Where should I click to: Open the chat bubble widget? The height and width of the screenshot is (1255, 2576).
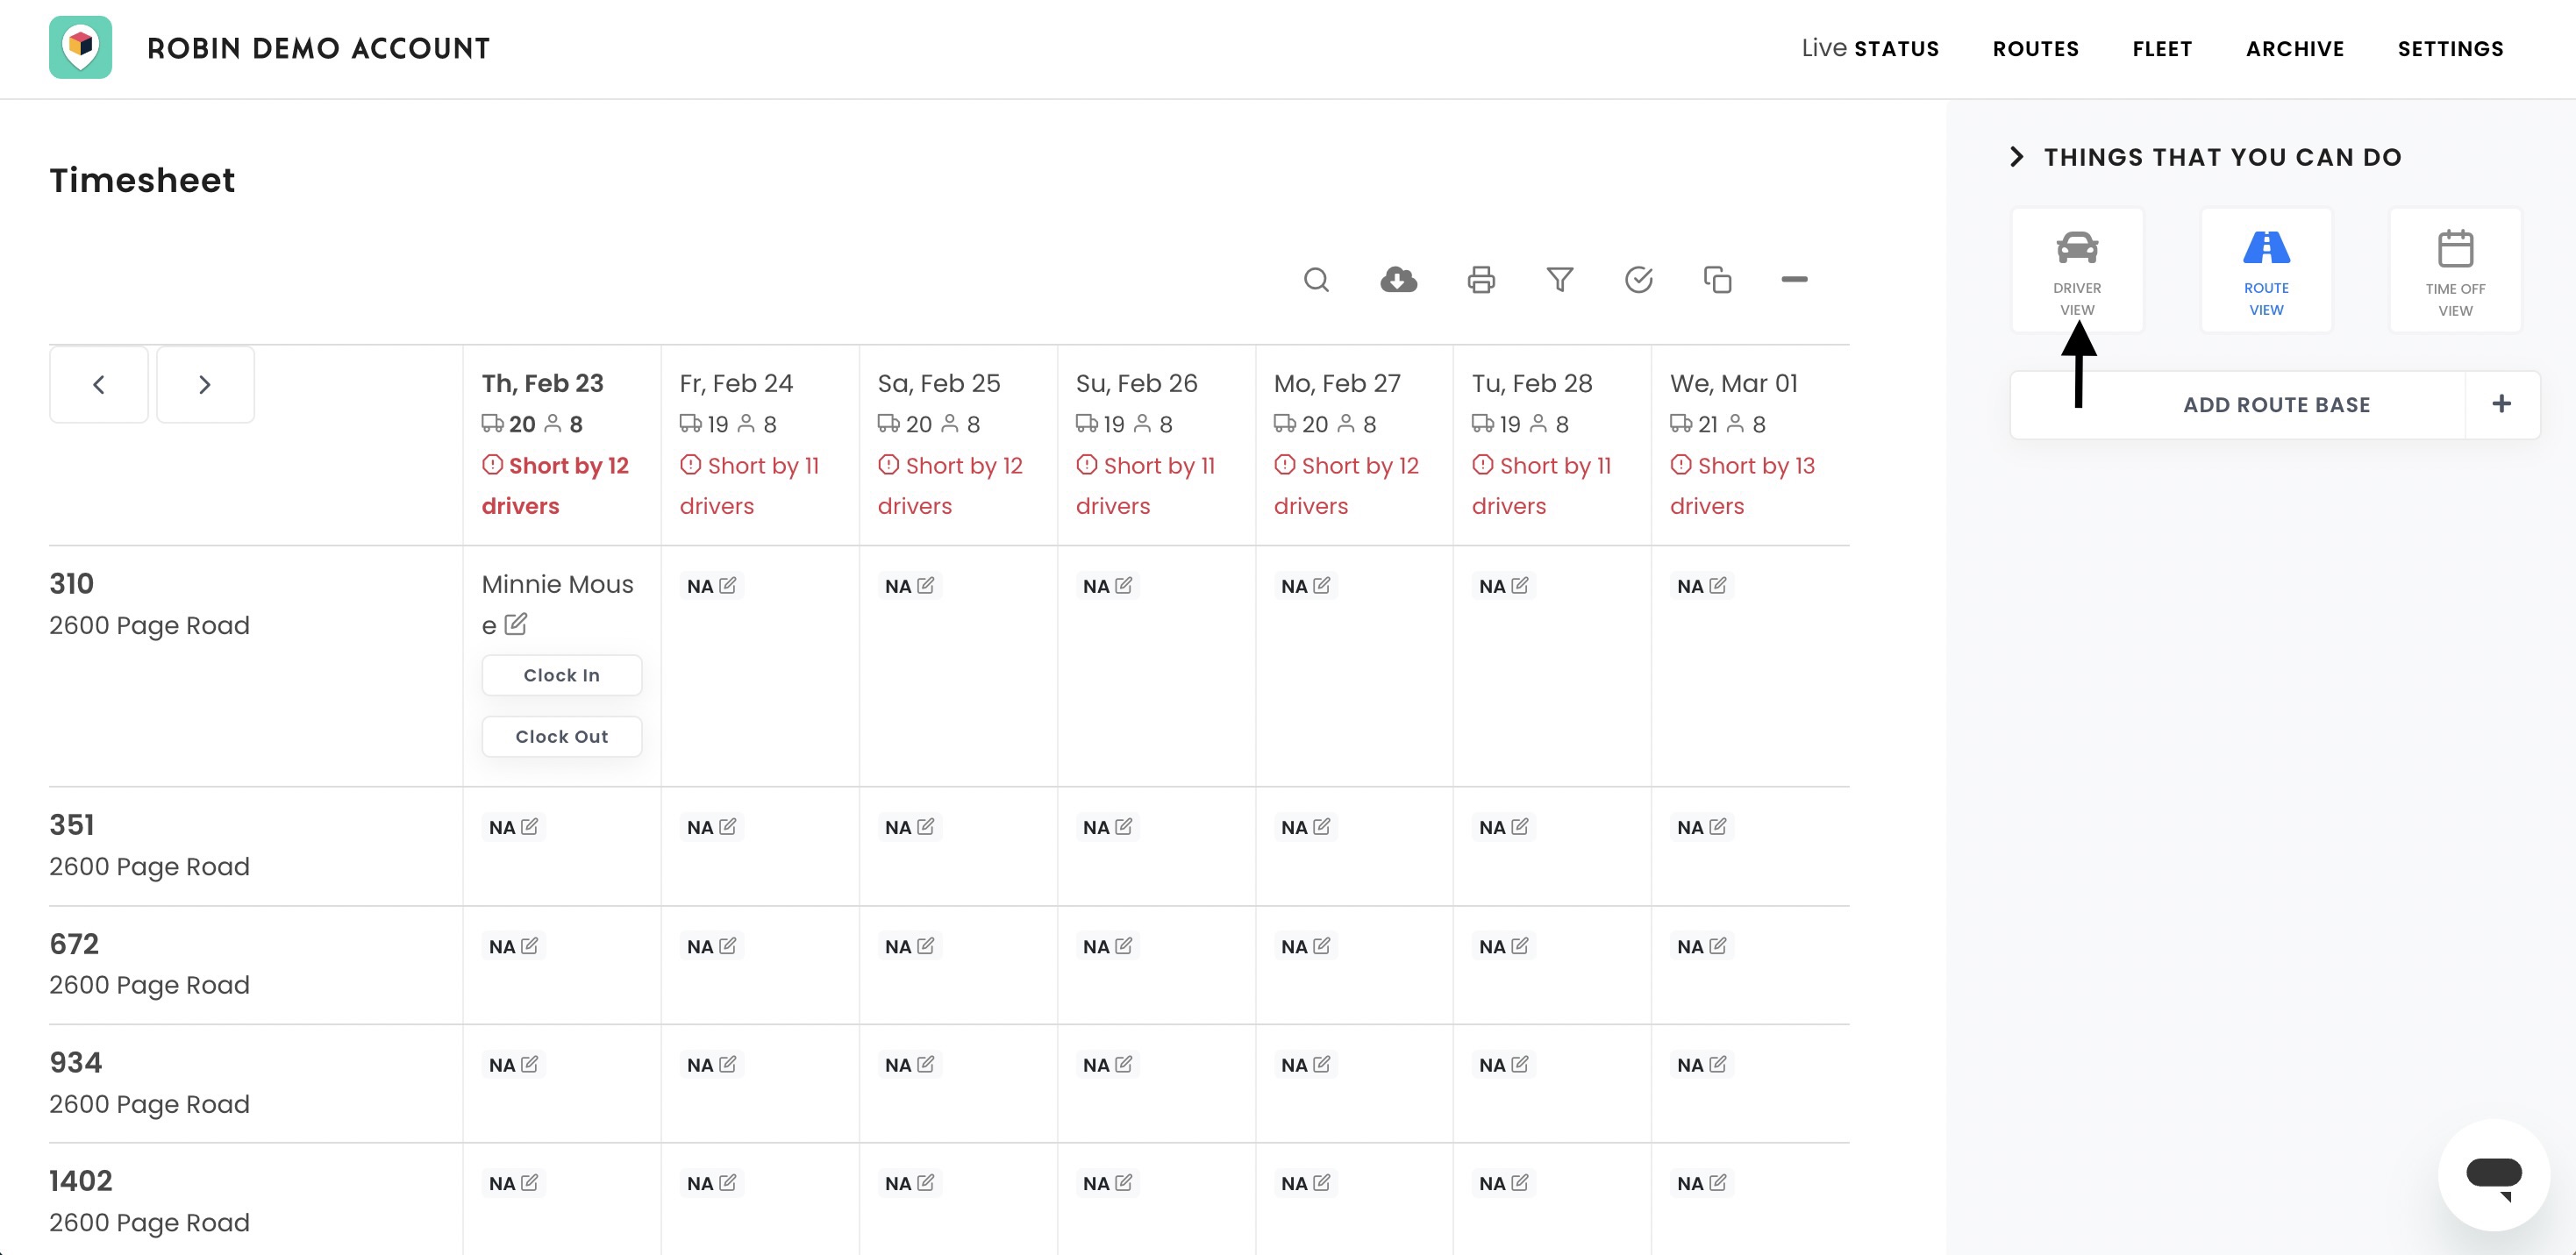point(2493,1175)
